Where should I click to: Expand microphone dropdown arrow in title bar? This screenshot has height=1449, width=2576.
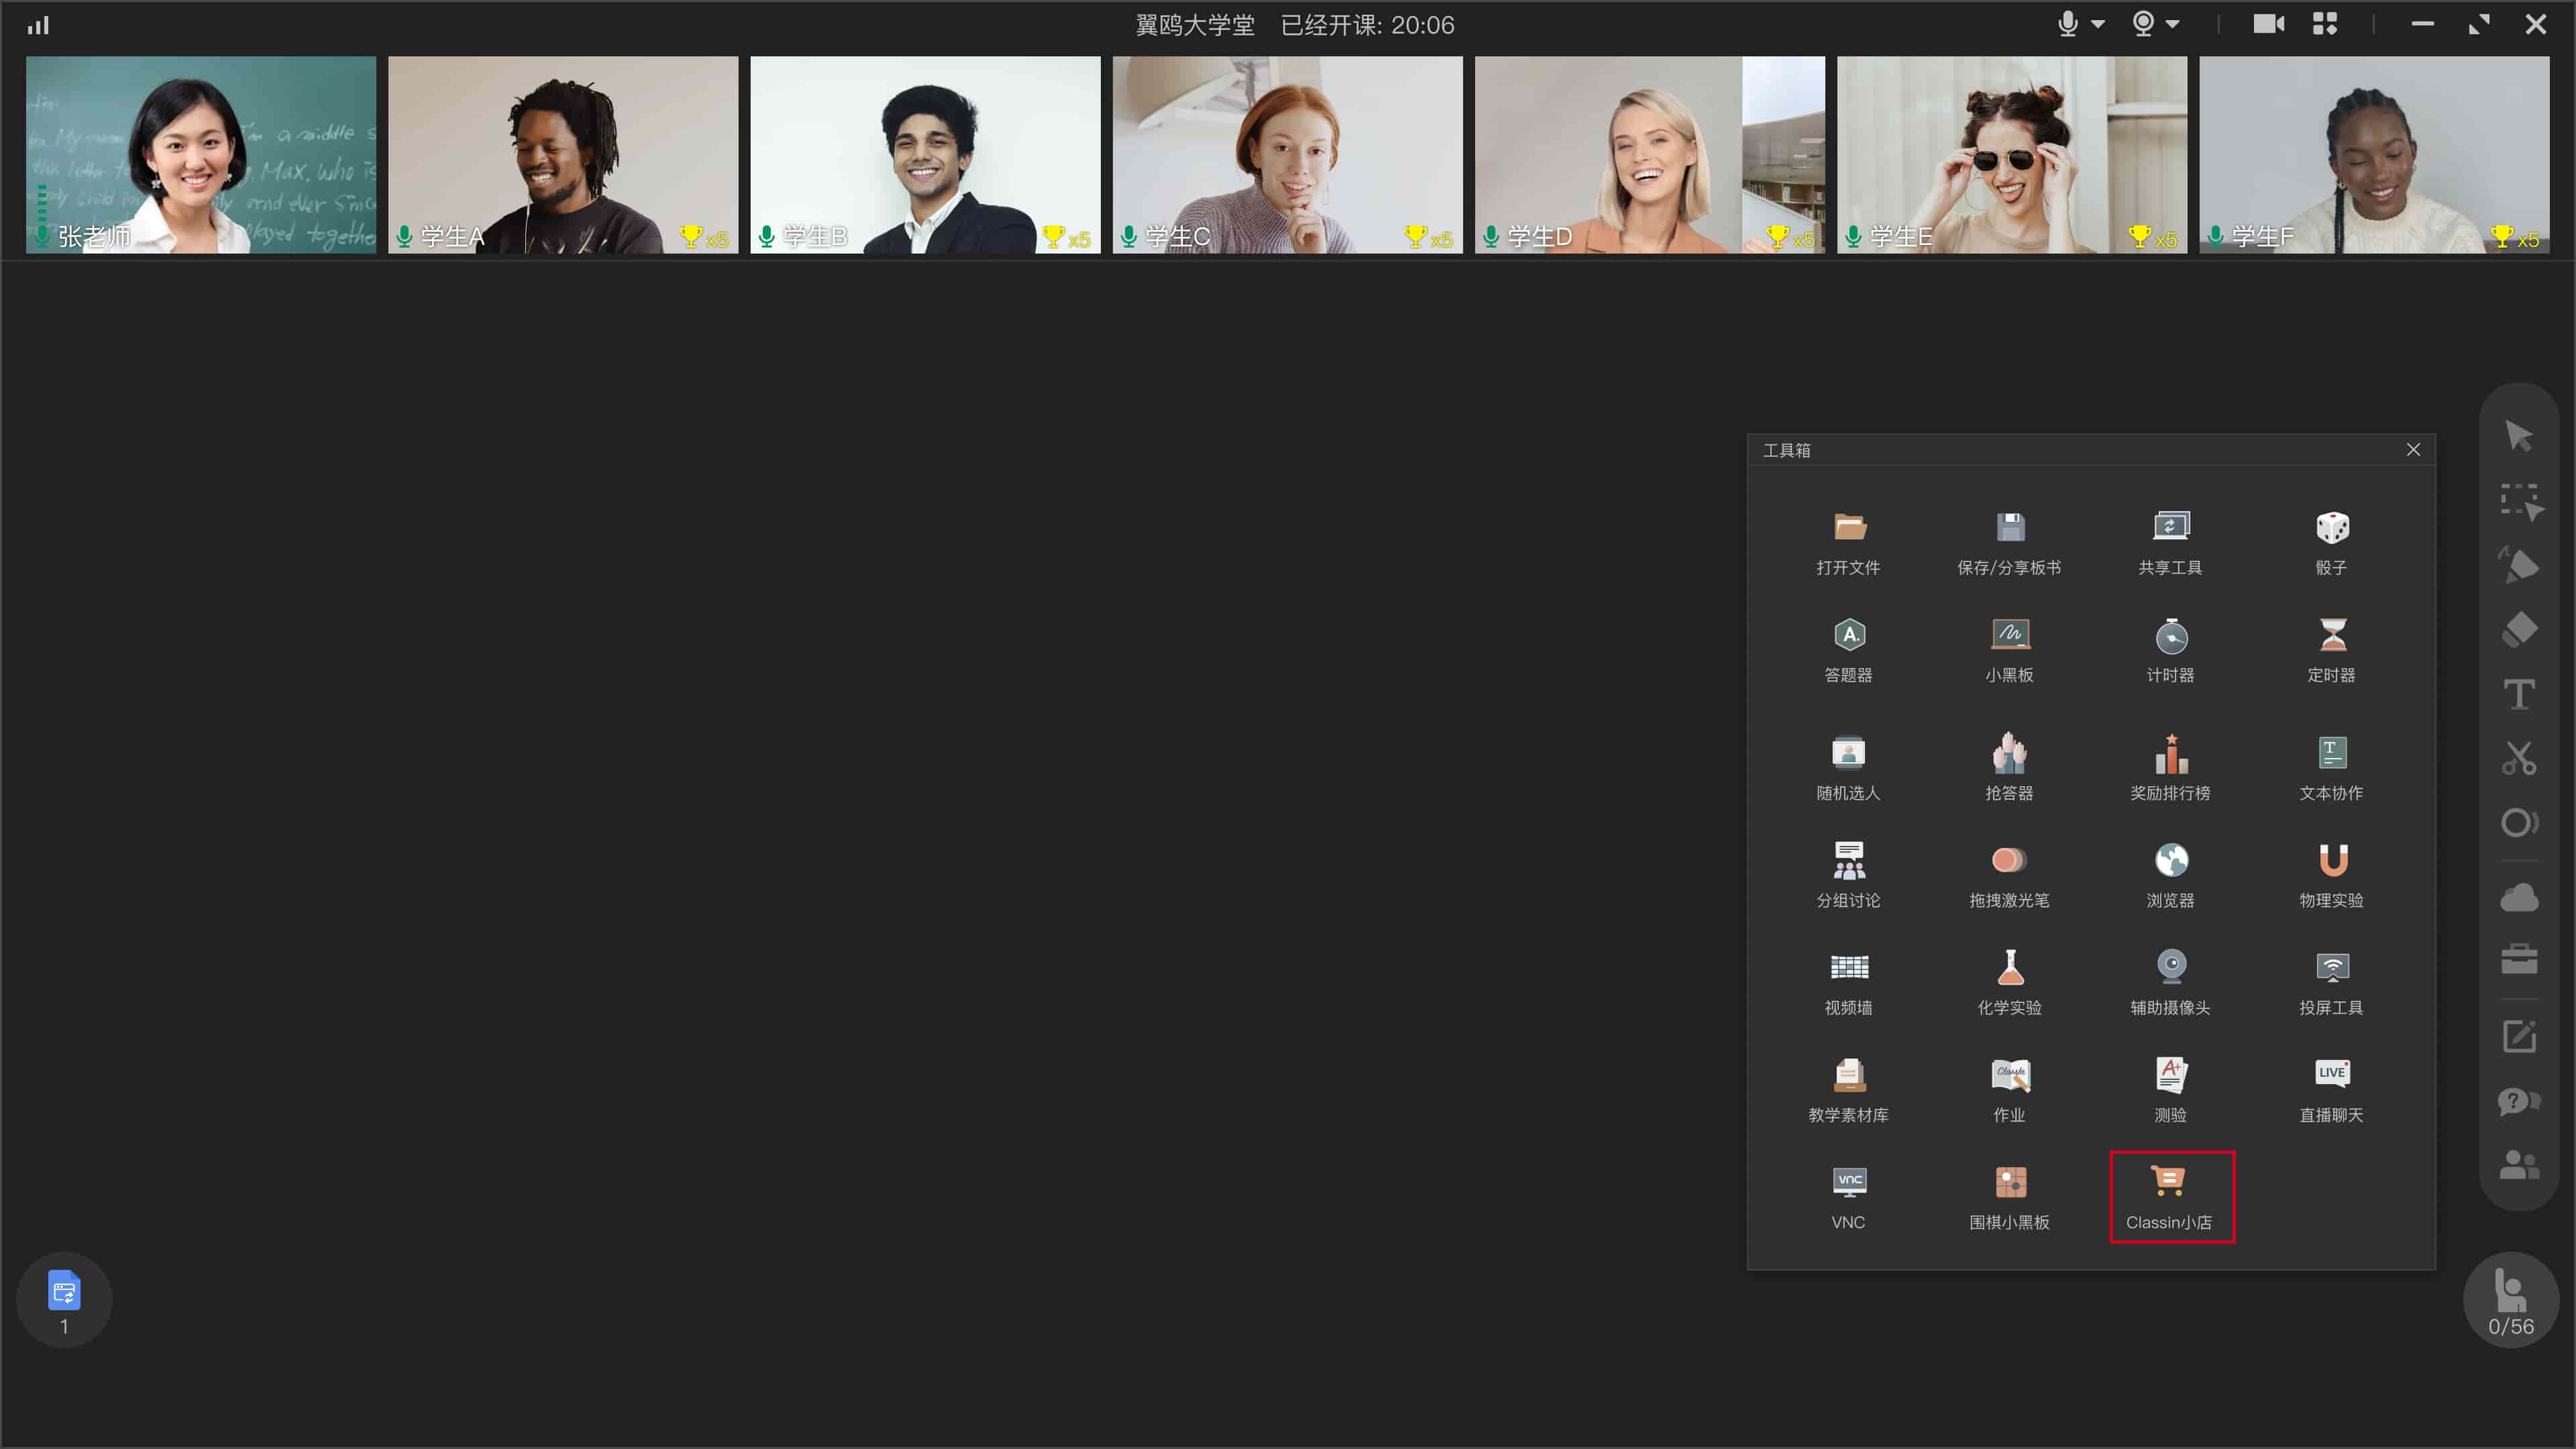coord(2098,25)
